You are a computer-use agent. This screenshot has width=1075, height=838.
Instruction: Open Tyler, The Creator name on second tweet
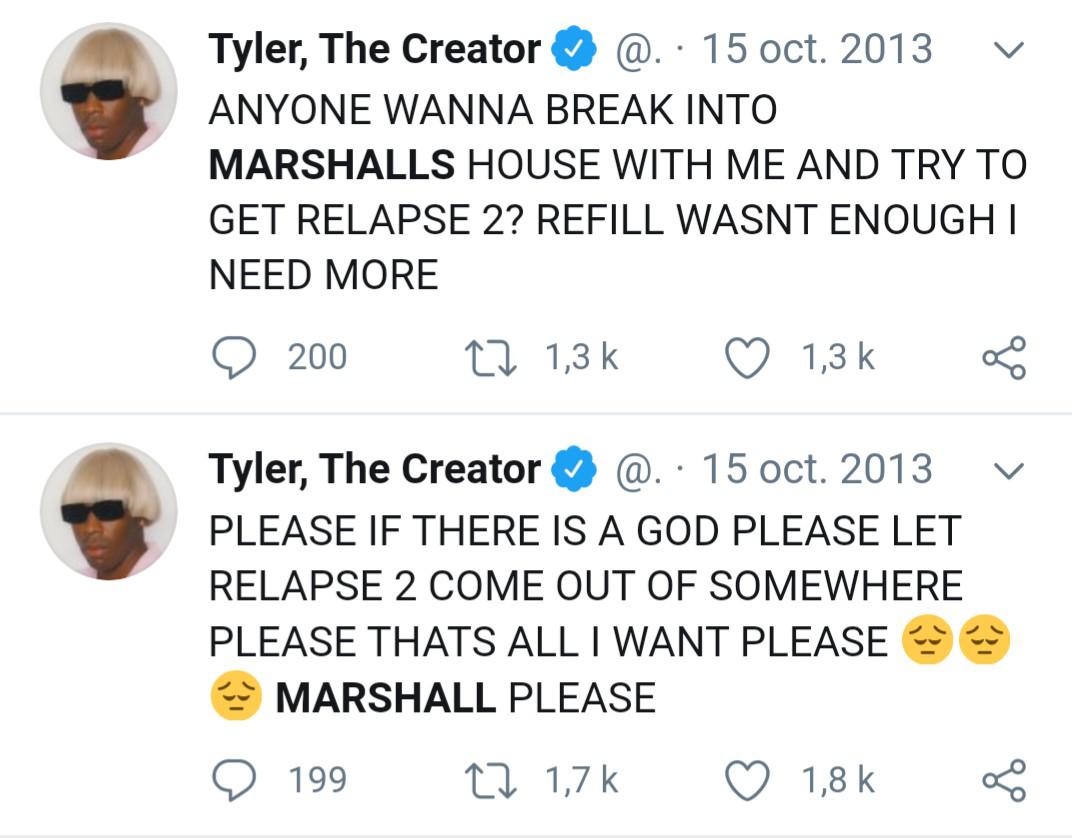tap(374, 469)
